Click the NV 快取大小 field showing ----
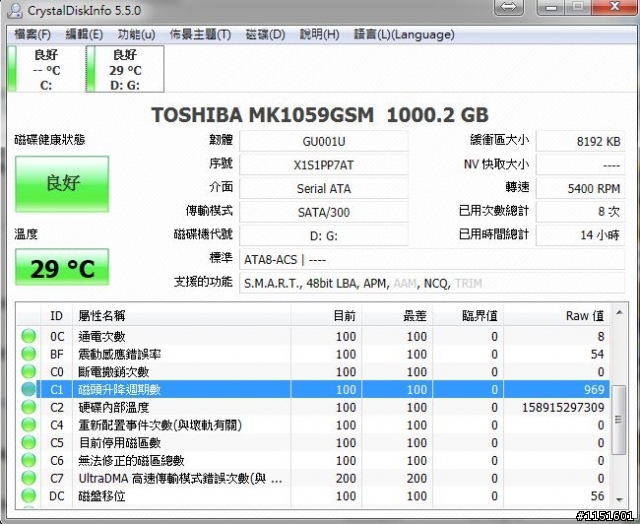640x524 pixels. [x=580, y=165]
